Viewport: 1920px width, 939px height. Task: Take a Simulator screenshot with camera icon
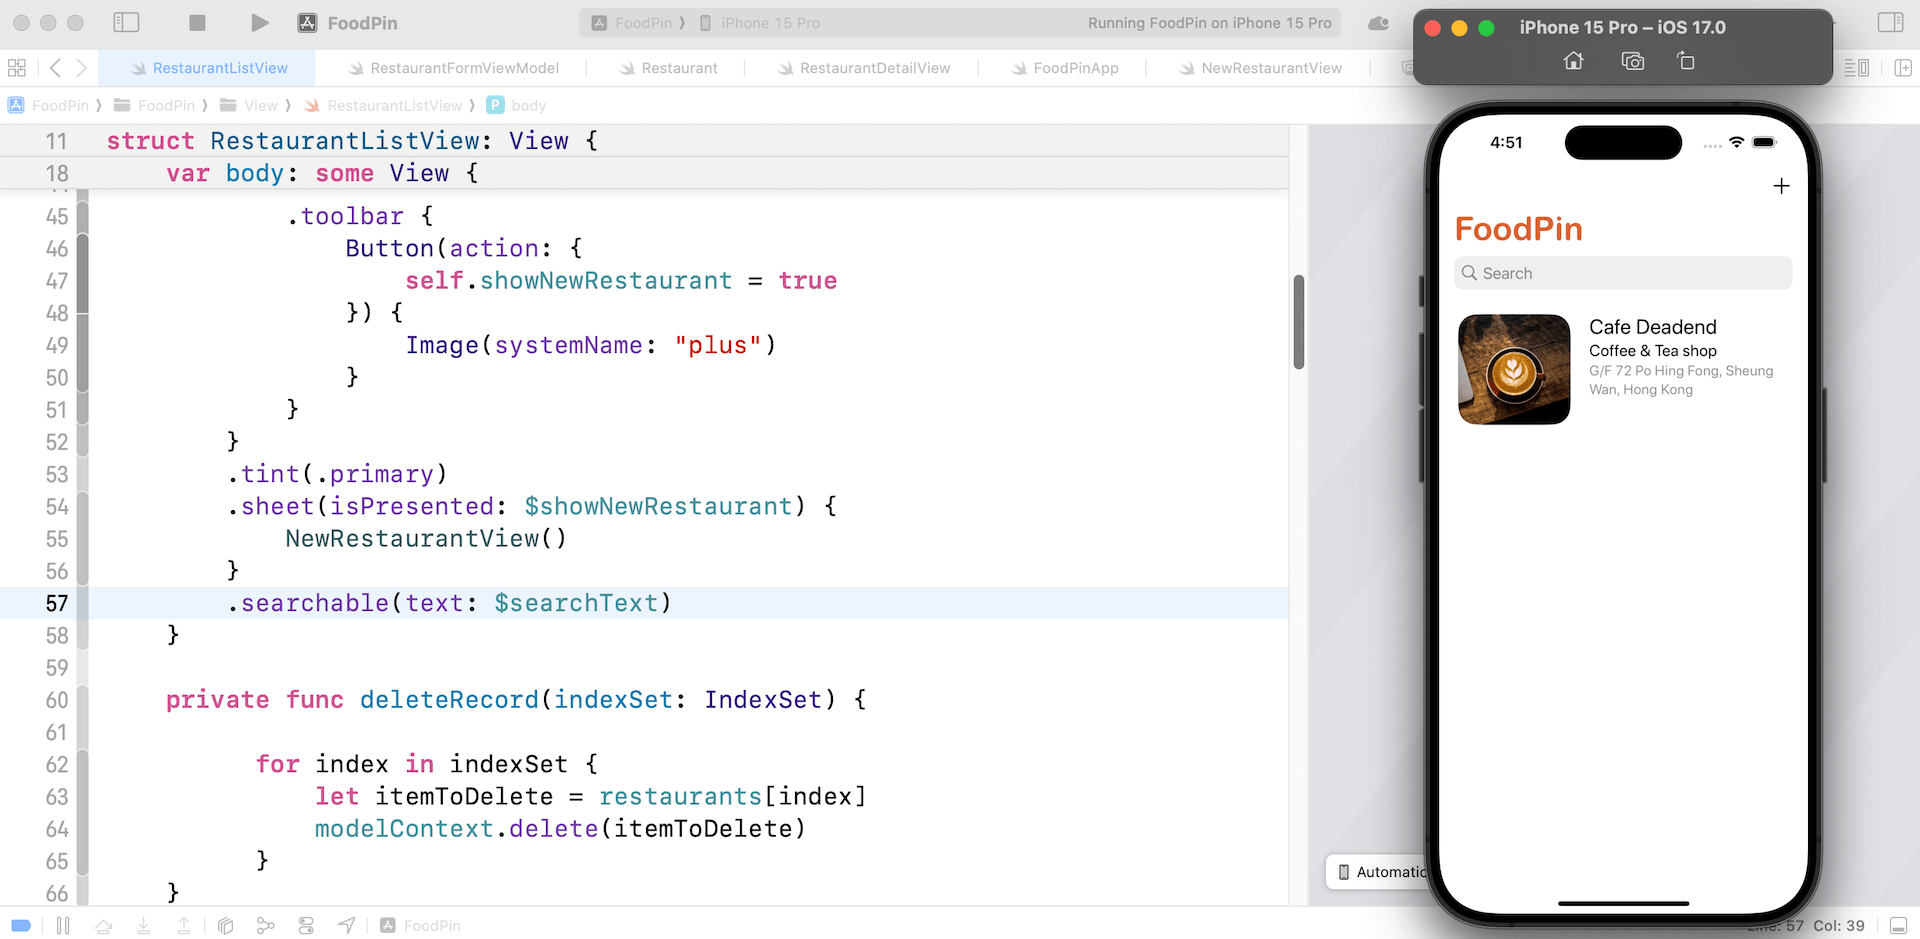coord(1632,61)
